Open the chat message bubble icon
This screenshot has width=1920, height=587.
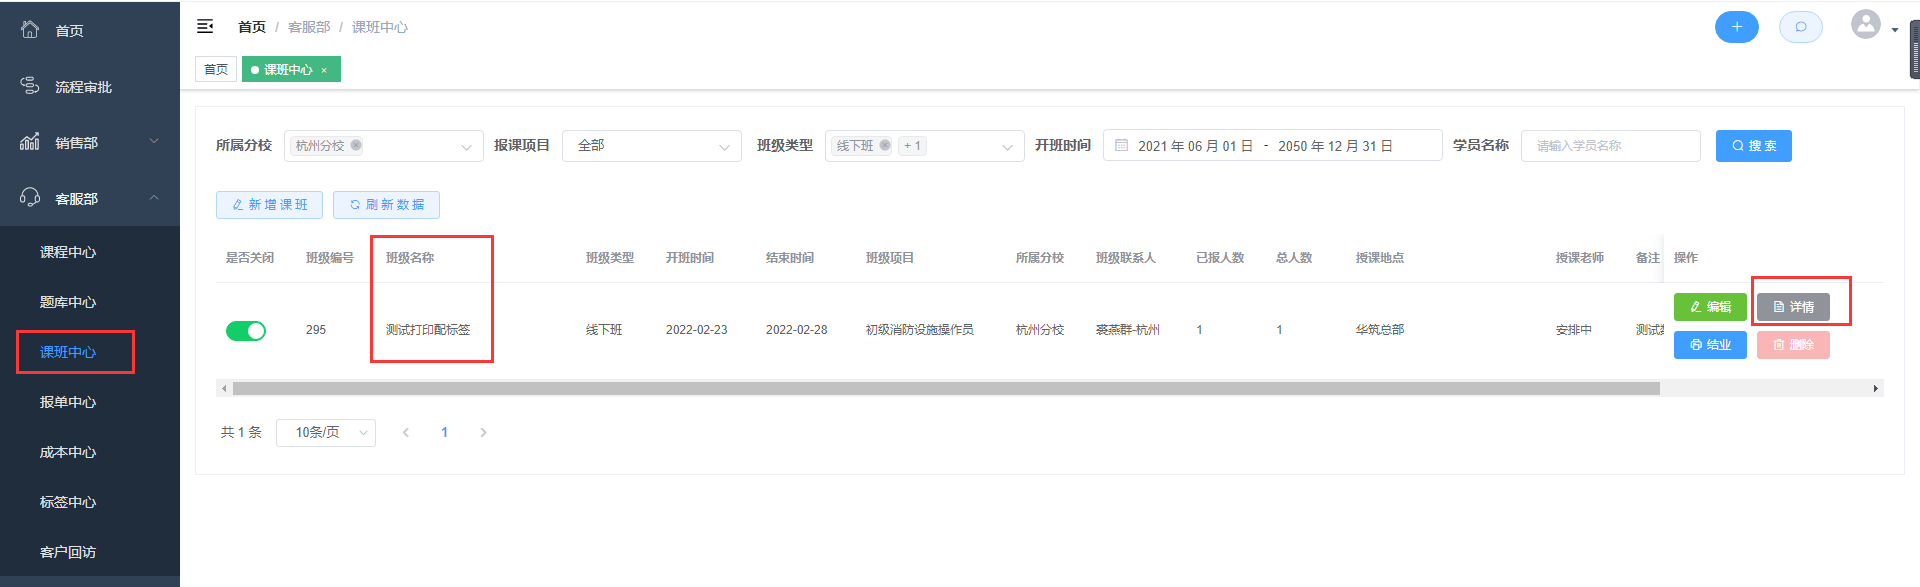pyautogui.click(x=1800, y=27)
